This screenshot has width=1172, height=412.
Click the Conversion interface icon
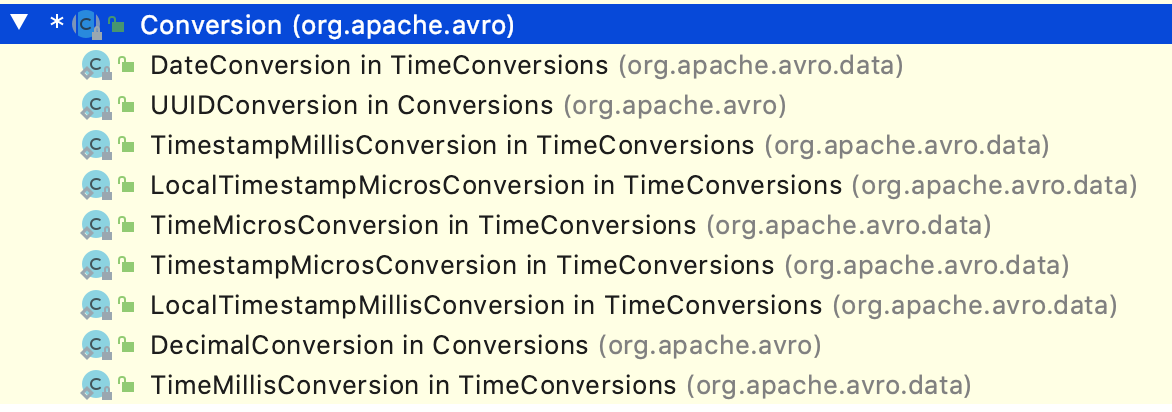coord(87,25)
